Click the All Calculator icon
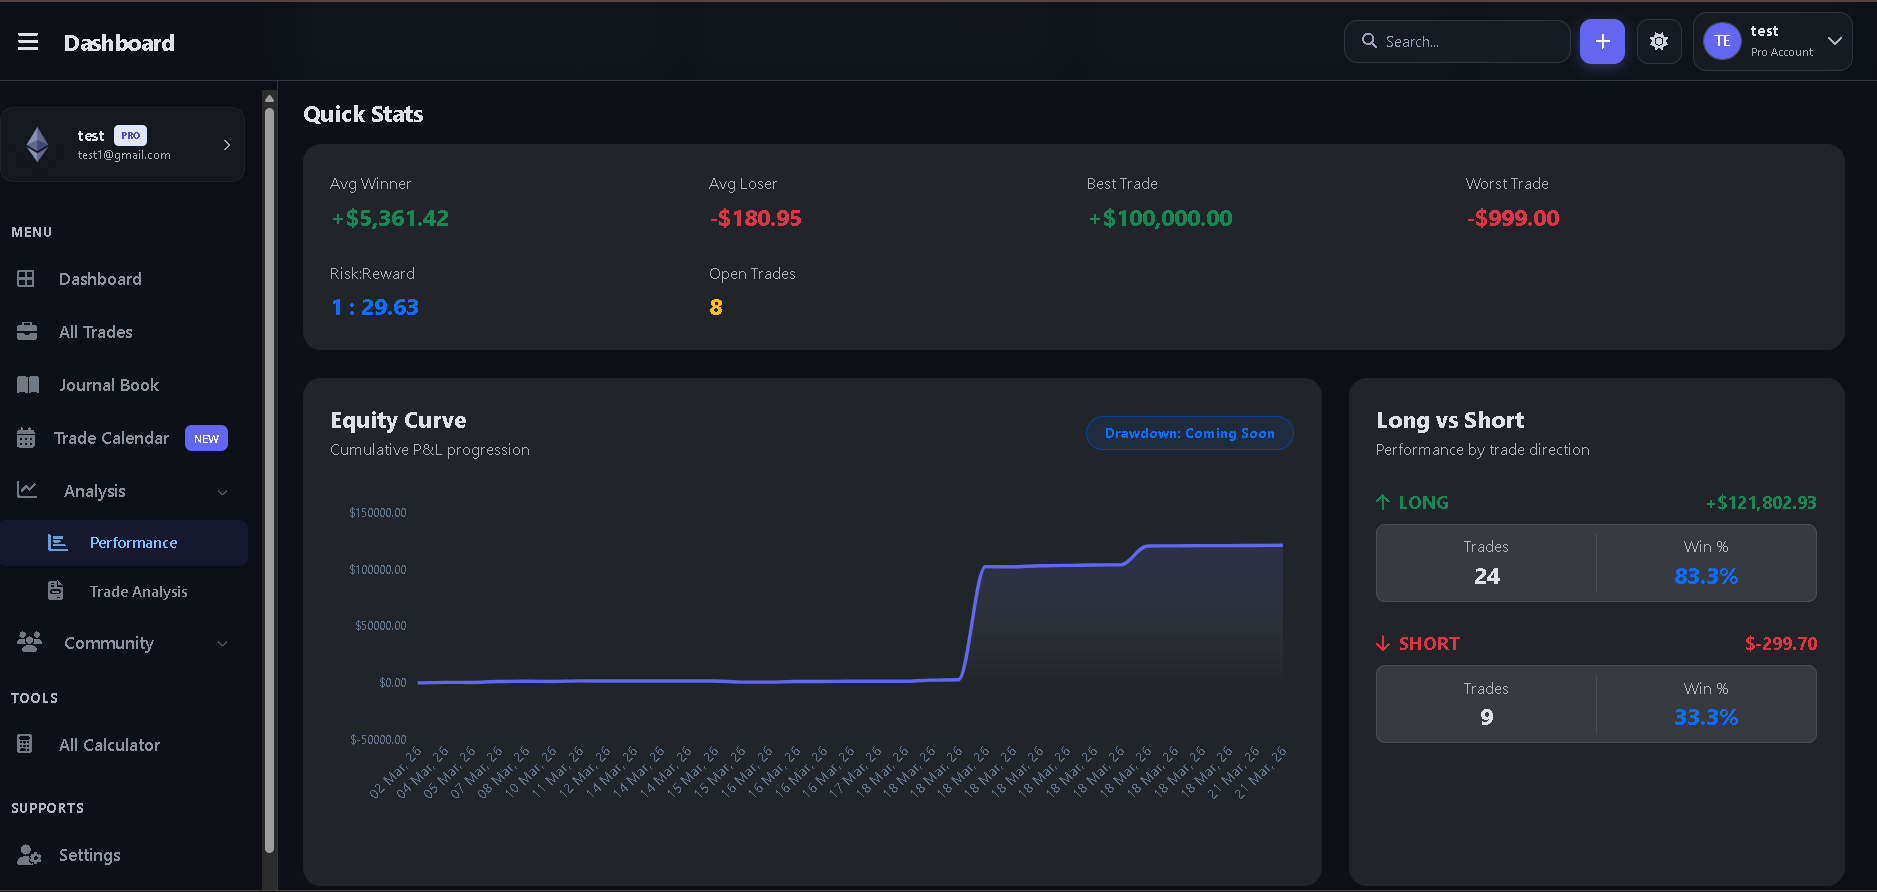1877x892 pixels. click(x=25, y=744)
